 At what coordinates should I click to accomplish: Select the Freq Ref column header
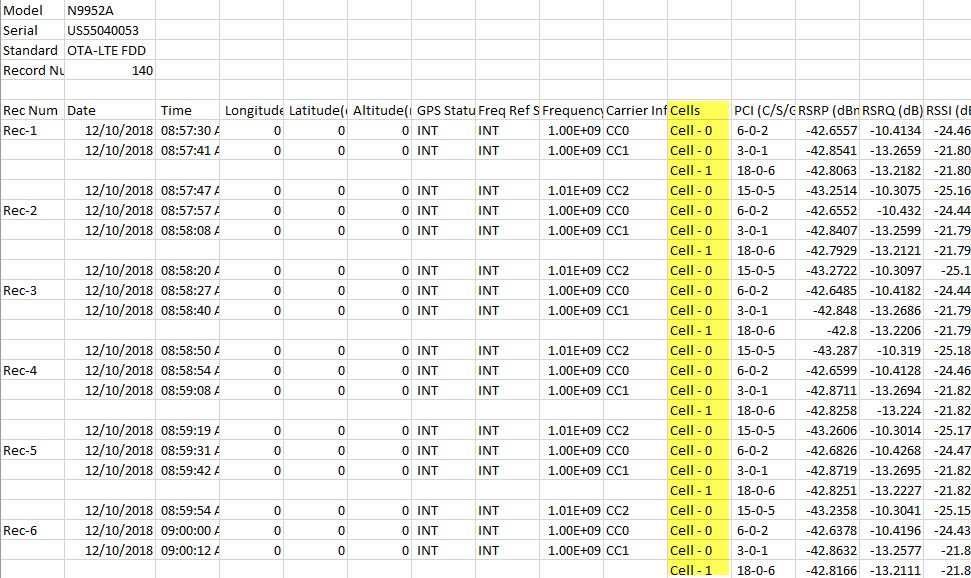508,110
